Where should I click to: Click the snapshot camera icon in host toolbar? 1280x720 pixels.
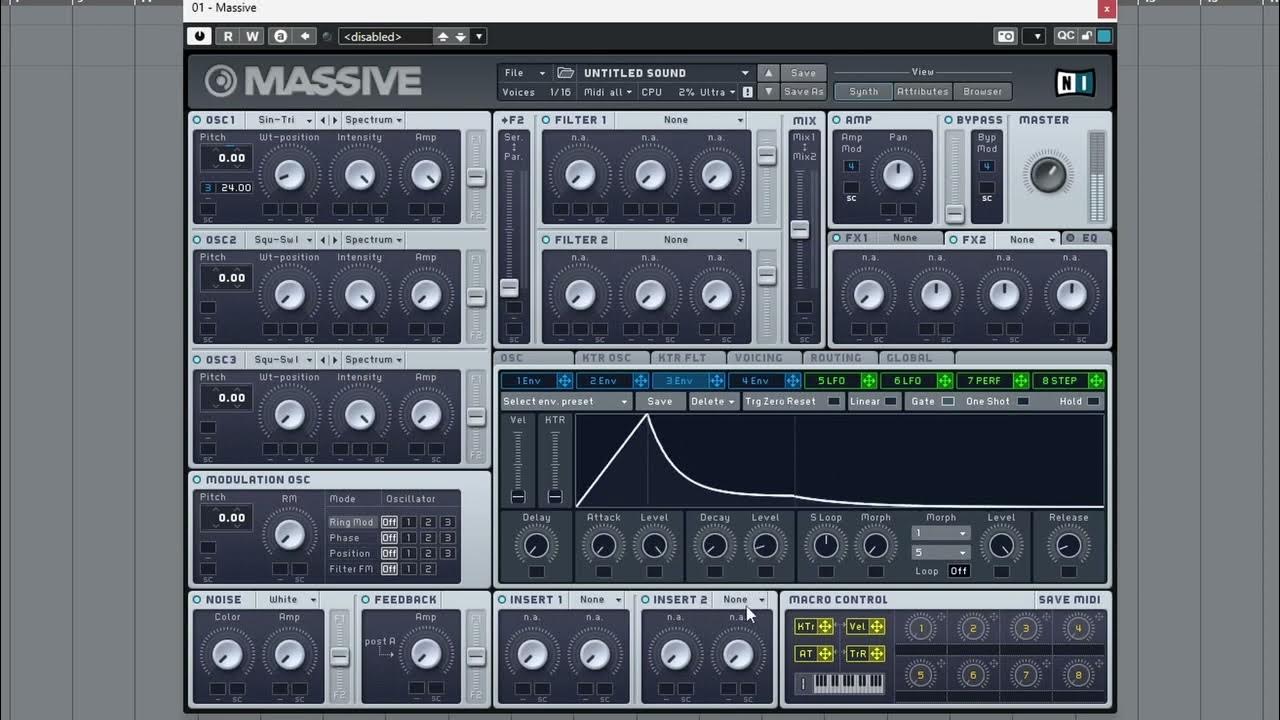tap(1006, 36)
